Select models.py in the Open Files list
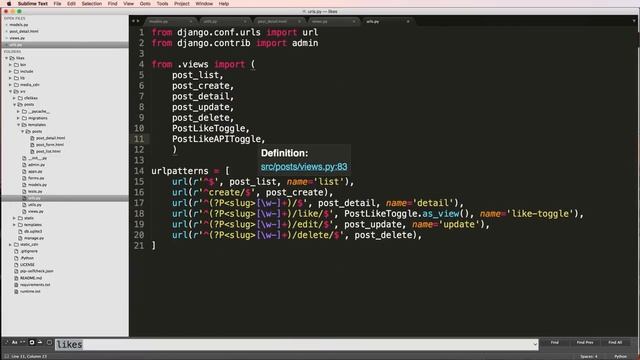This screenshot has height=360, width=640. click(x=19, y=24)
